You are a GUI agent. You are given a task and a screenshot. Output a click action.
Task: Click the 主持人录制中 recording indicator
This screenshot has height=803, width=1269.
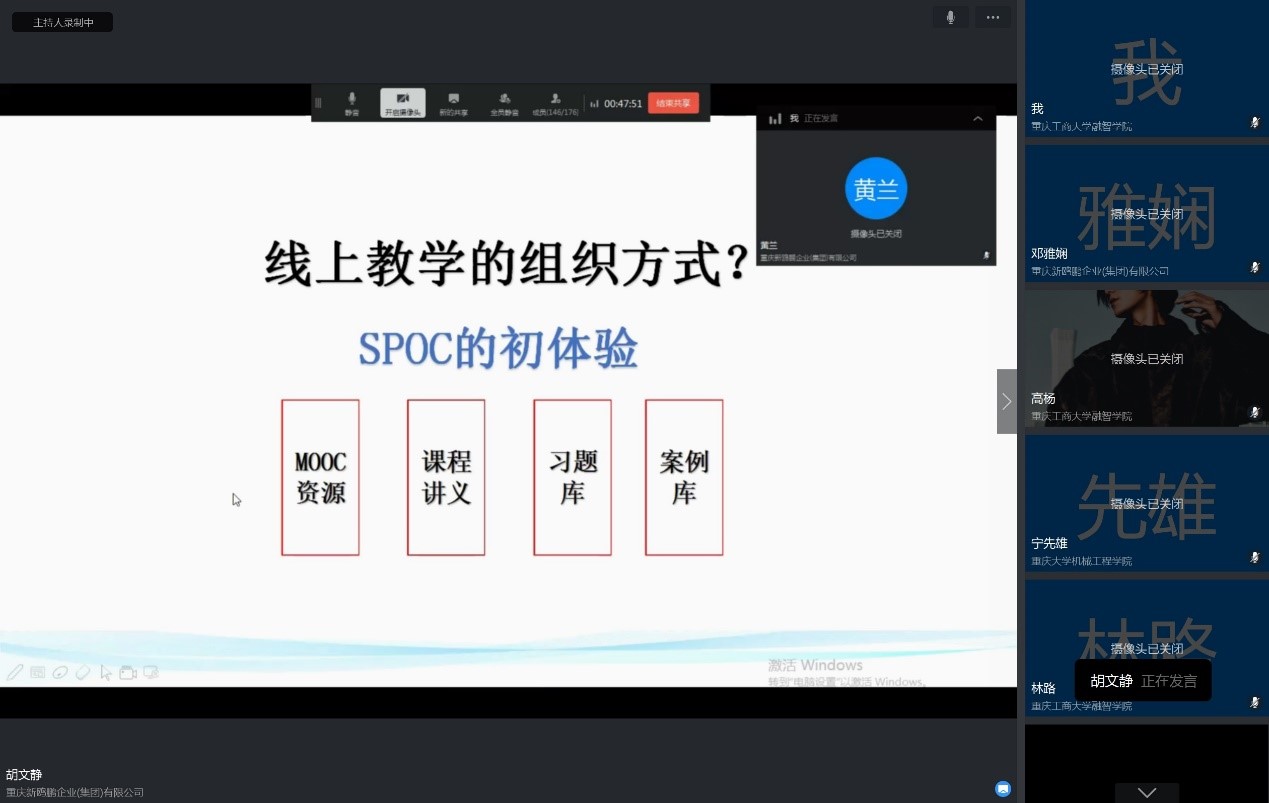62,22
